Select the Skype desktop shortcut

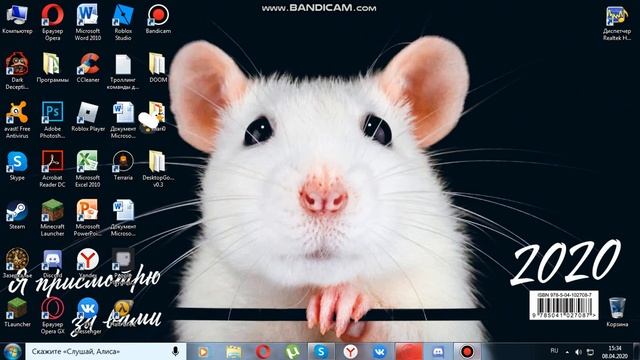pyautogui.click(x=17, y=166)
